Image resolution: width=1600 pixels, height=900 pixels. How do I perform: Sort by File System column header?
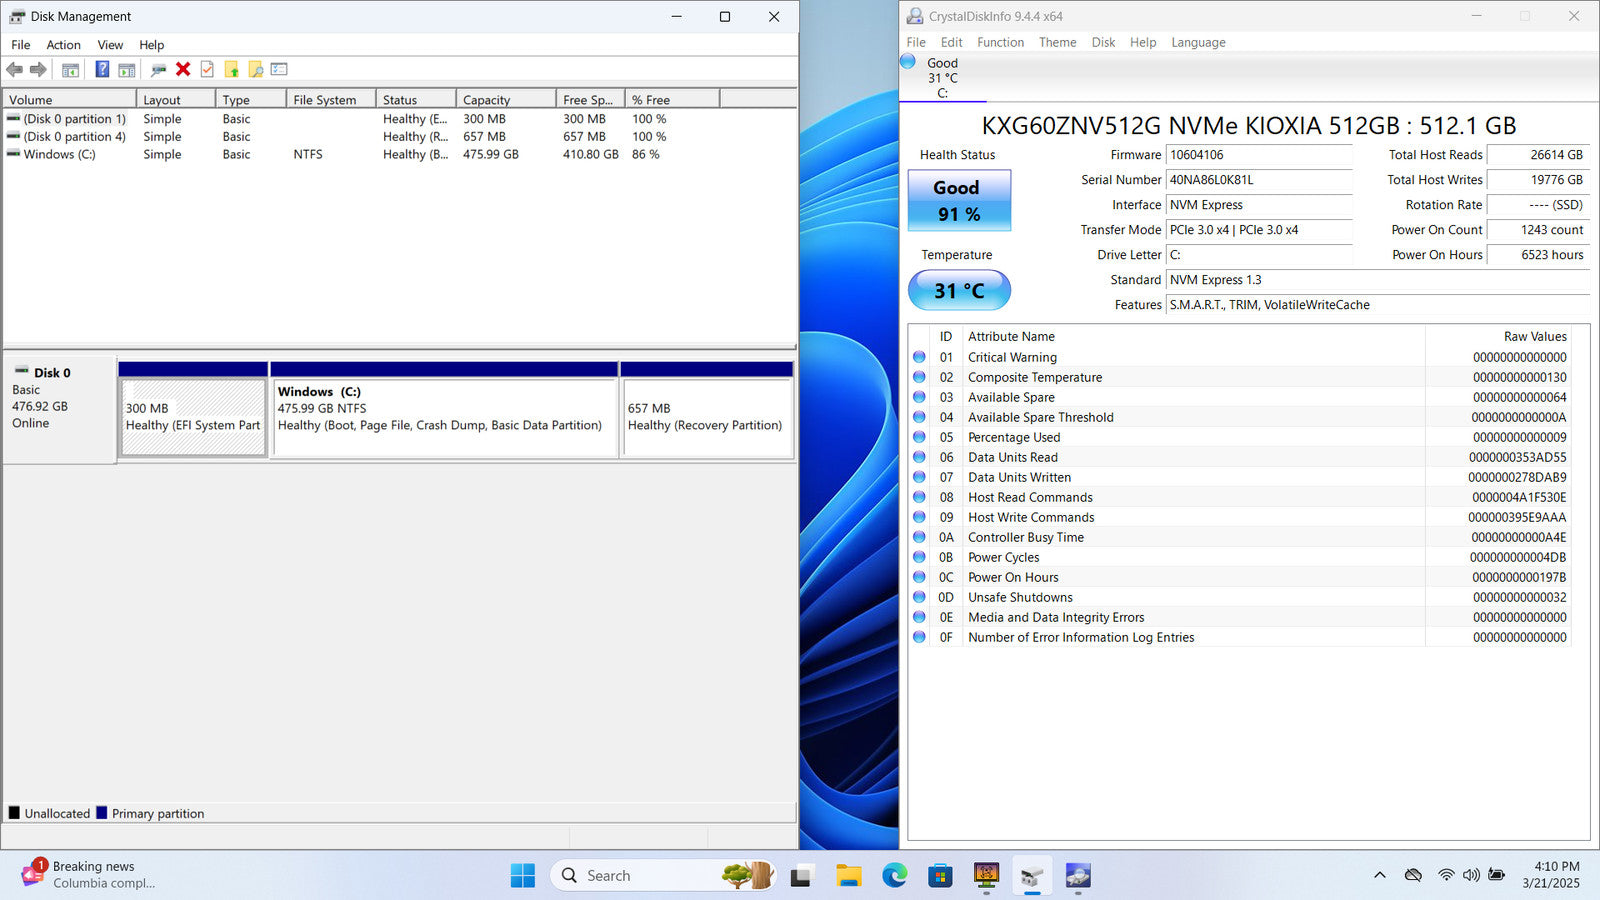coord(331,99)
